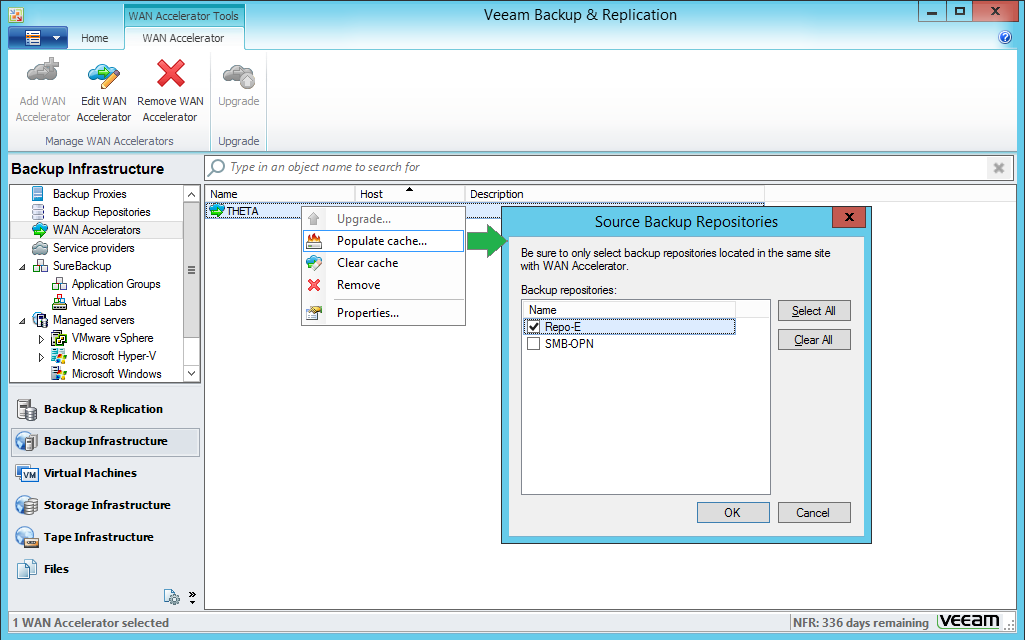Open the Backup Infrastructure view
1025x640 pixels.
[x=105, y=441]
